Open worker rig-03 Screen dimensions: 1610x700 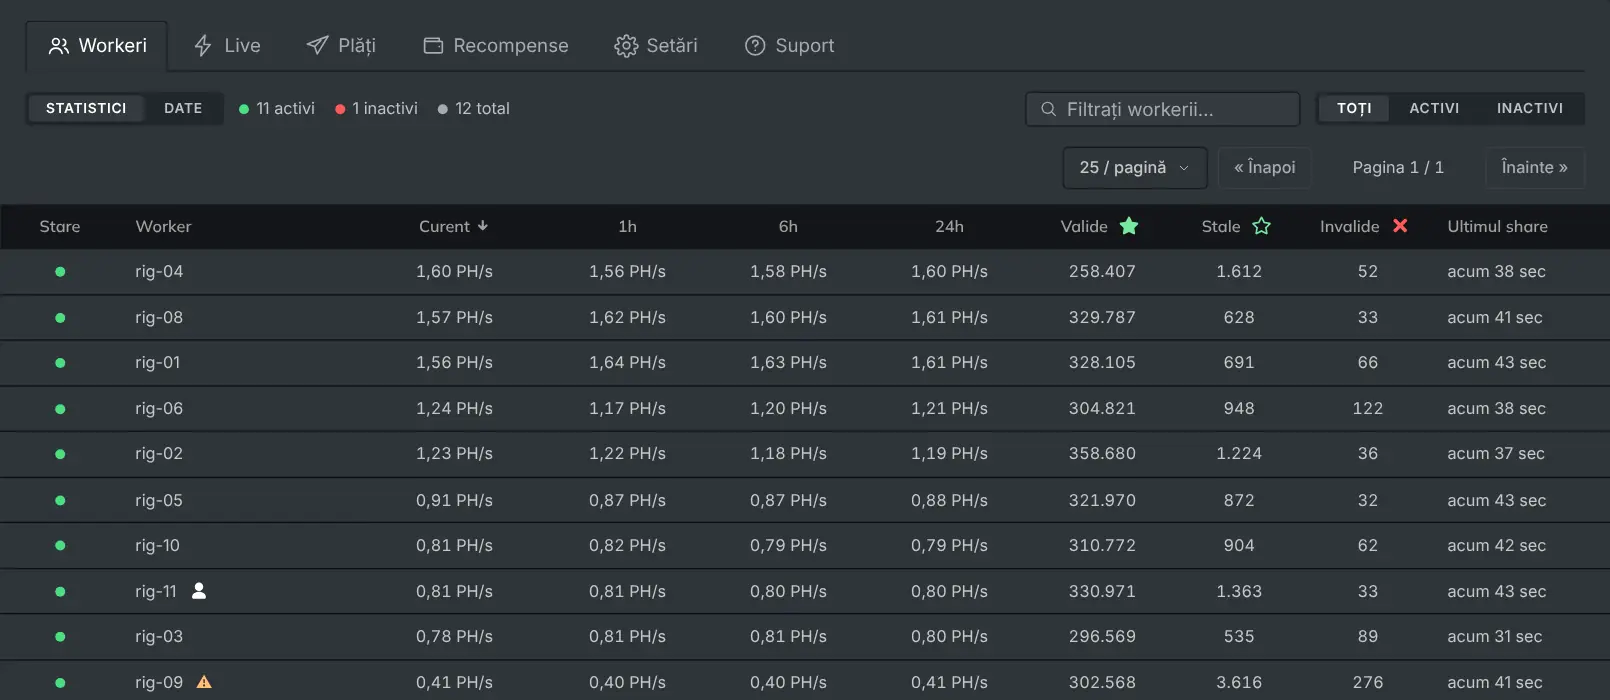tap(159, 637)
